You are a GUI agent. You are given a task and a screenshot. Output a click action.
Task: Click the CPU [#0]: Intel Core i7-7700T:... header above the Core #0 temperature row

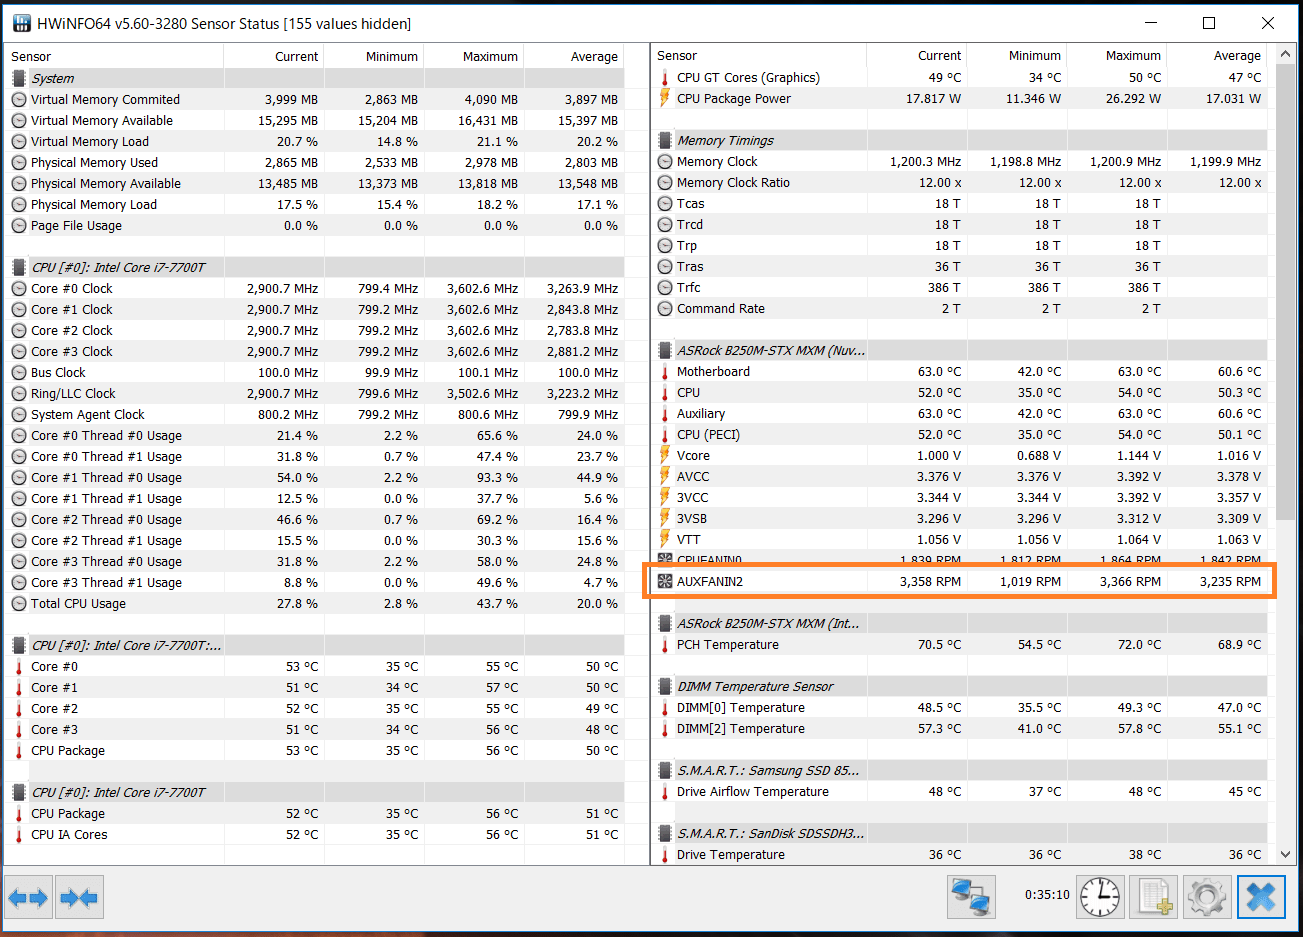coord(314,645)
